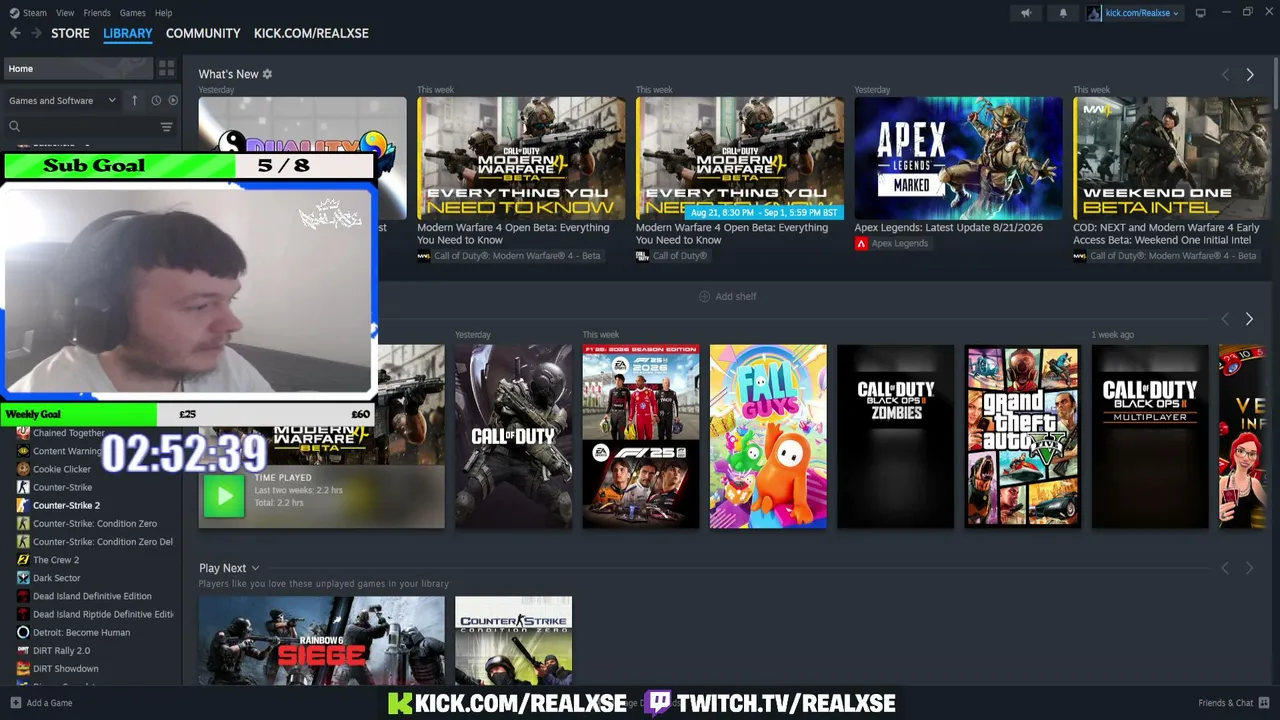Open the announcements megaphone icon
Viewport: 1280px width, 720px height.
click(x=1025, y=13)
